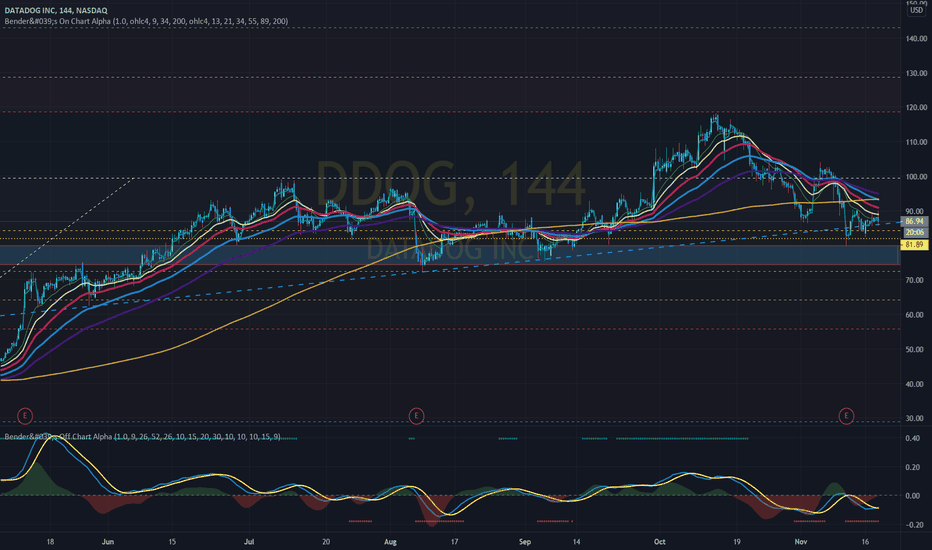Click the Aug time axis label
The image size is (932, 550).
pos(390,542)
